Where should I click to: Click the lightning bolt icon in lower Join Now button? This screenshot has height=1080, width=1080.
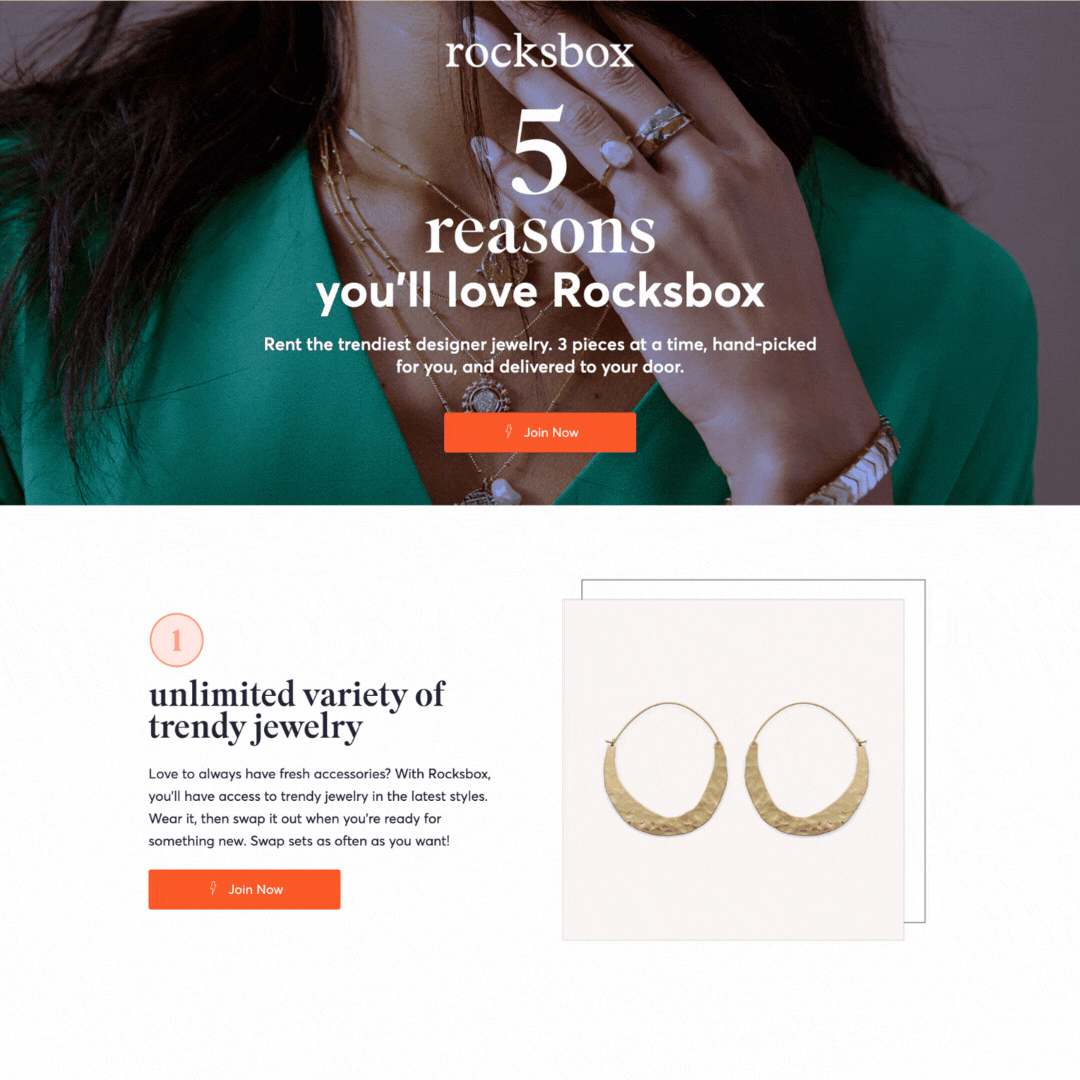click(x=213, y=888)
